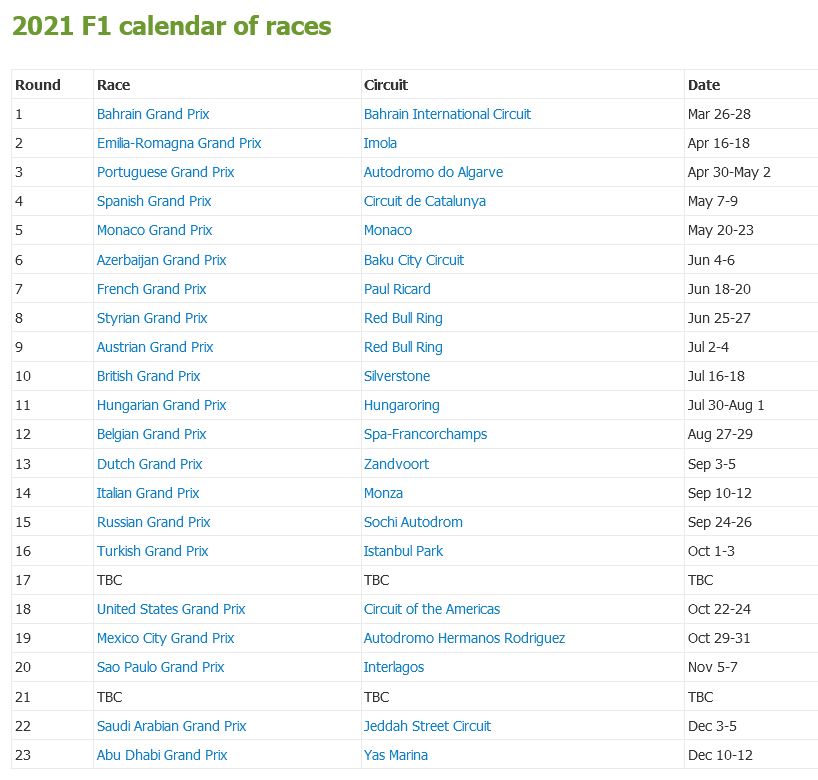Screen dimensions: 818x780
Task: Open the Circuit de Catalunya link
Action: click(x=425, y=201)
